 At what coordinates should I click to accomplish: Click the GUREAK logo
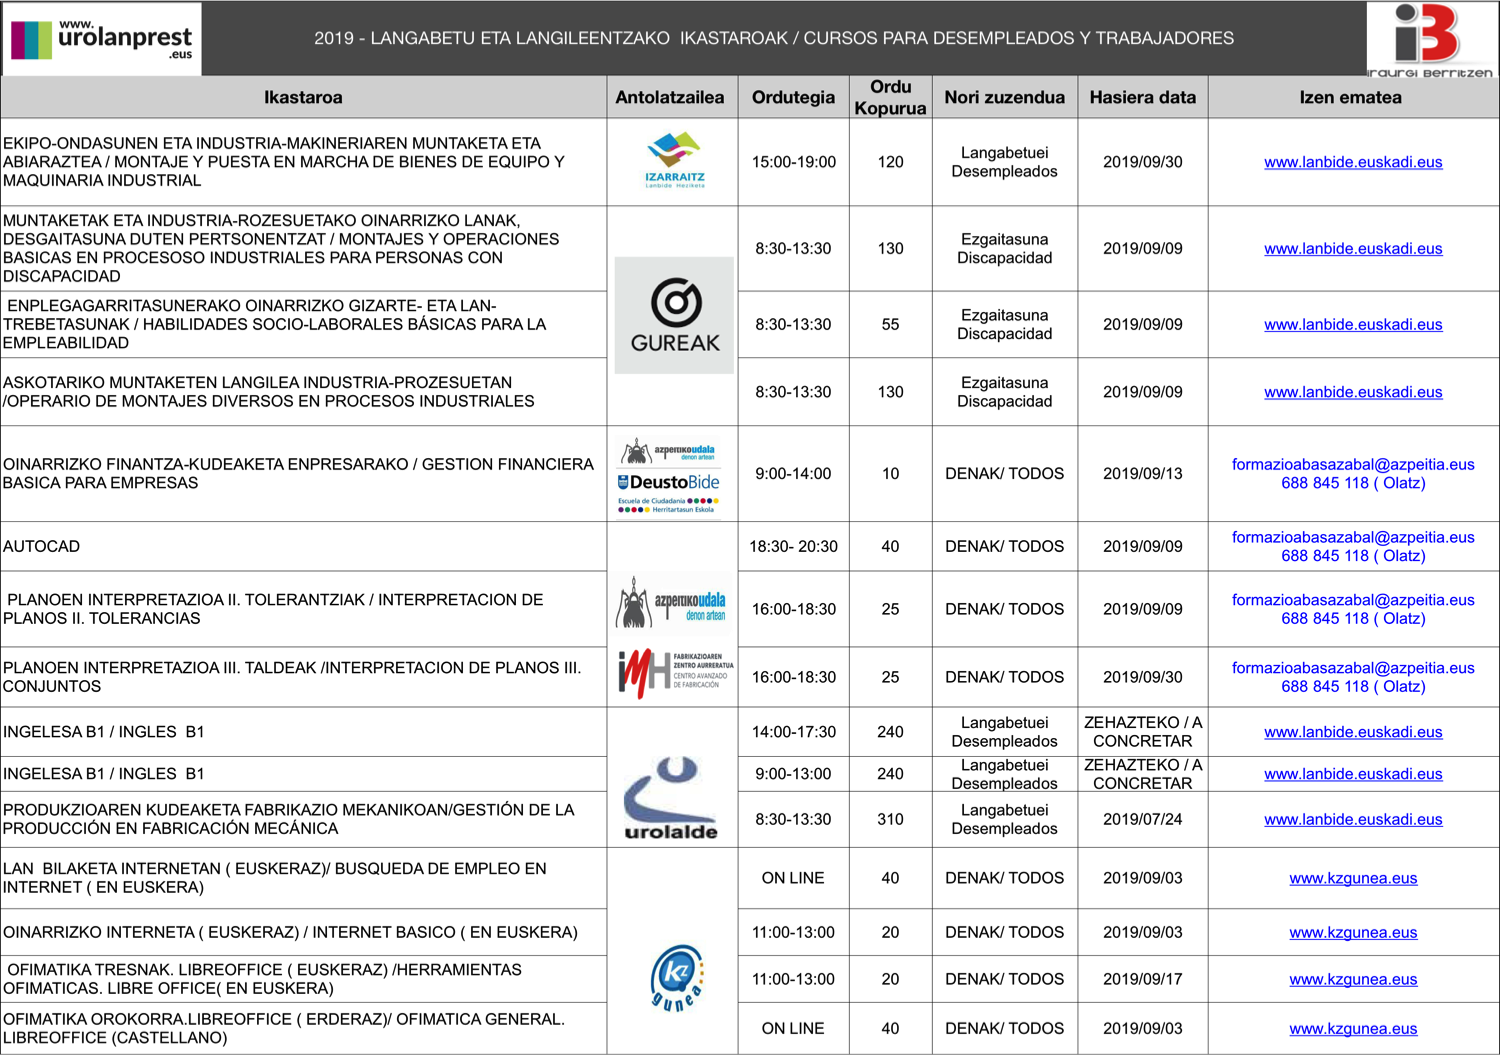point(674,315)
